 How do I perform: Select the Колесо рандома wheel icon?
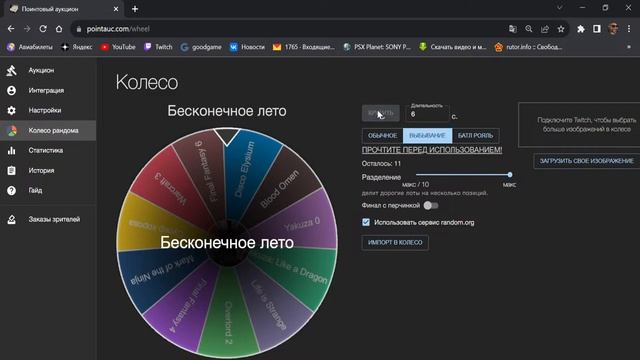tap(11, 131)
